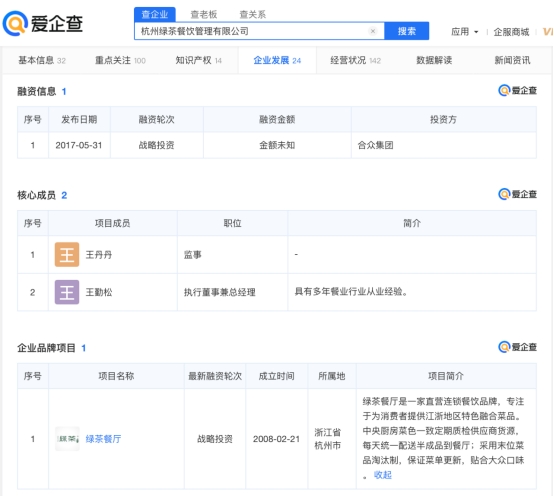Viewport: 554px width, 497px height.
Task: Click the 核心成员 section heading
Action: [37, 195]
